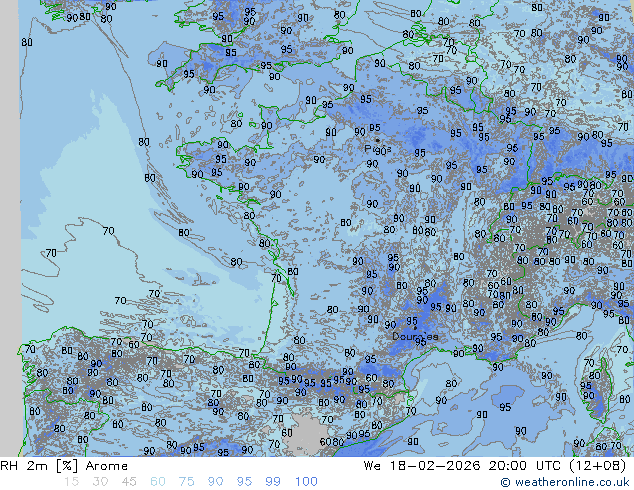Click the 95 value in the bottom legend
The height and width of the screenshot is (490, 634).
point(245,482)
